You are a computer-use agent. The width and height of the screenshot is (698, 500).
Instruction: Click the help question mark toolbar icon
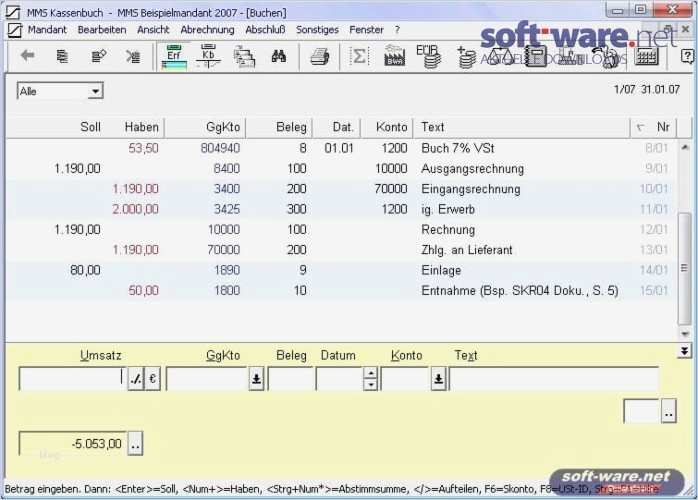pos(688,56)
